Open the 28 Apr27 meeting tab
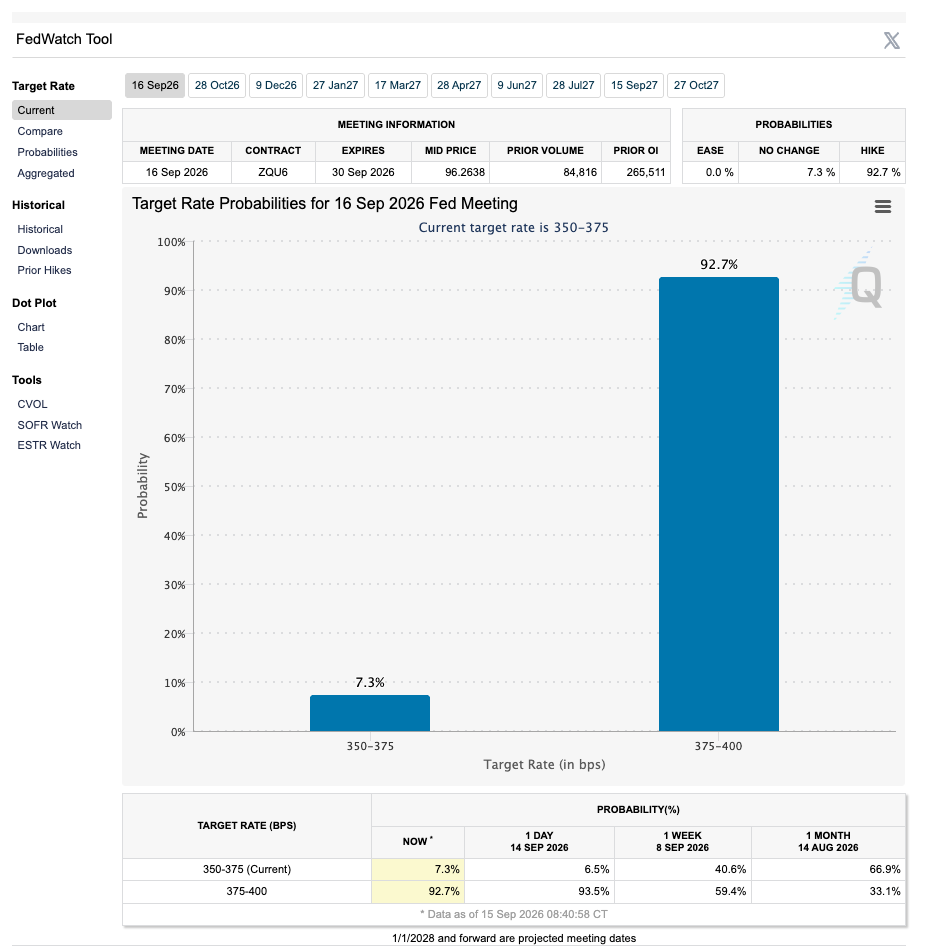 click(x=459, y=85)
